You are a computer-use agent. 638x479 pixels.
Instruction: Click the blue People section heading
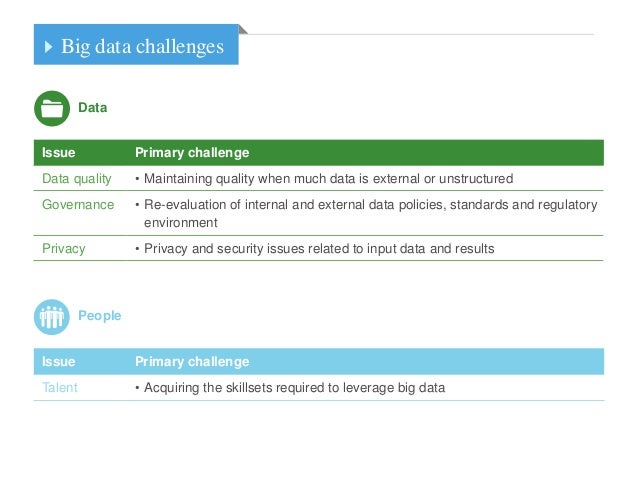(100, 315)
